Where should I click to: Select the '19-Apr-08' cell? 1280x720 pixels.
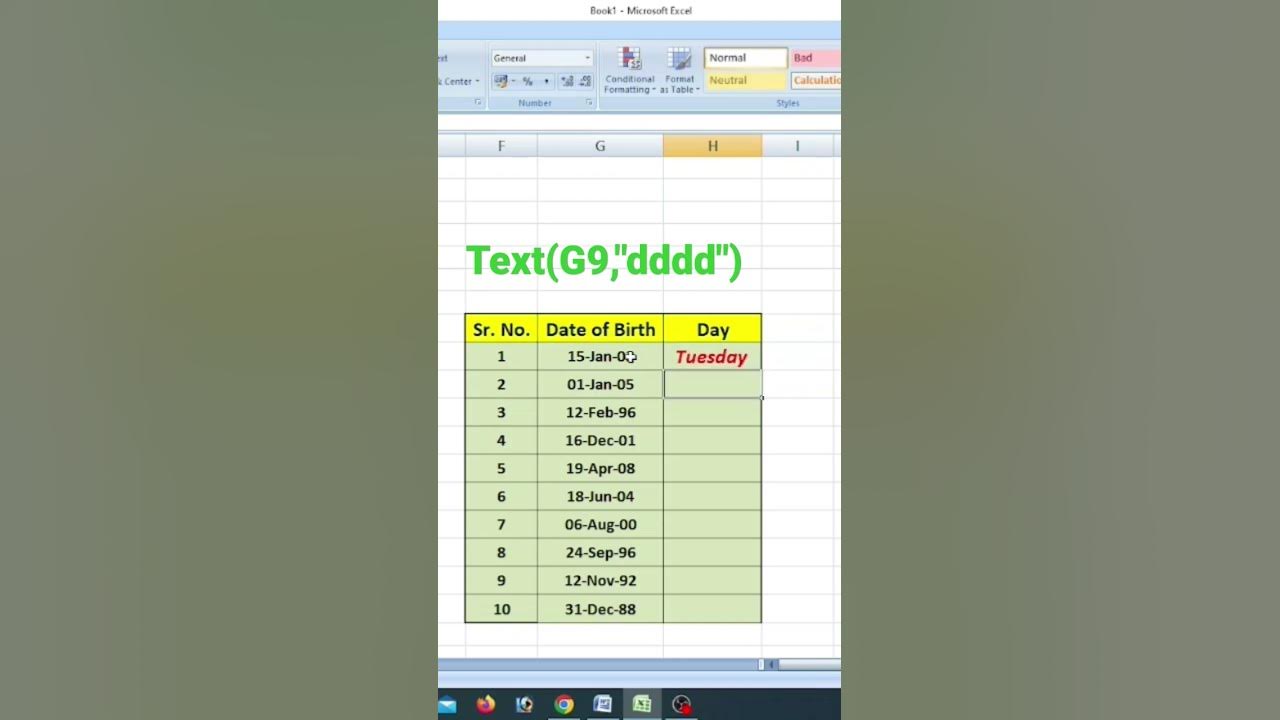coord(600,469)
